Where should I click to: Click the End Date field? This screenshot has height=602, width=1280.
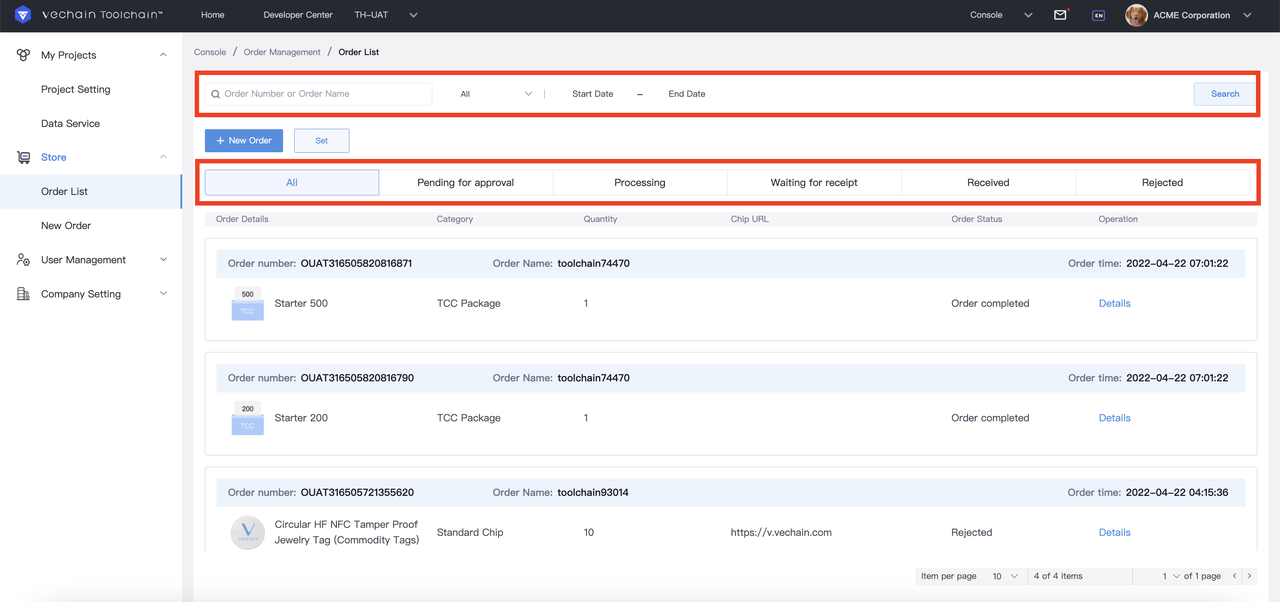click(687, 94)
